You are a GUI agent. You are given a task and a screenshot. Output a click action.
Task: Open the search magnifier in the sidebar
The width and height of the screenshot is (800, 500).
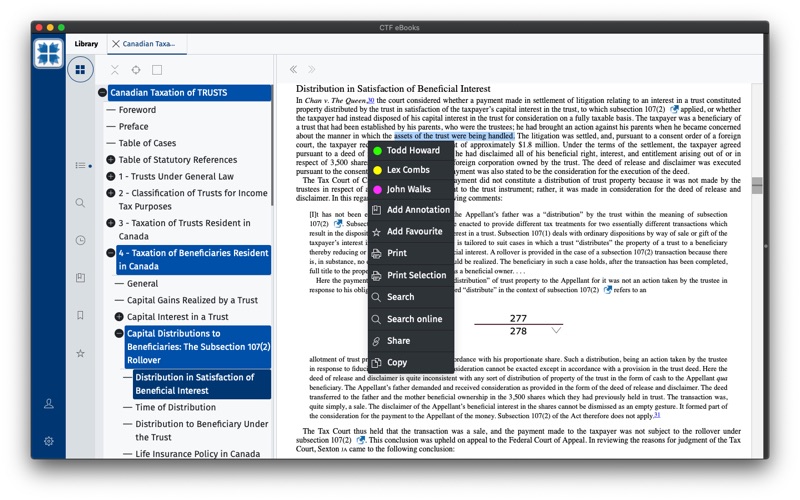tap(80, 203)
